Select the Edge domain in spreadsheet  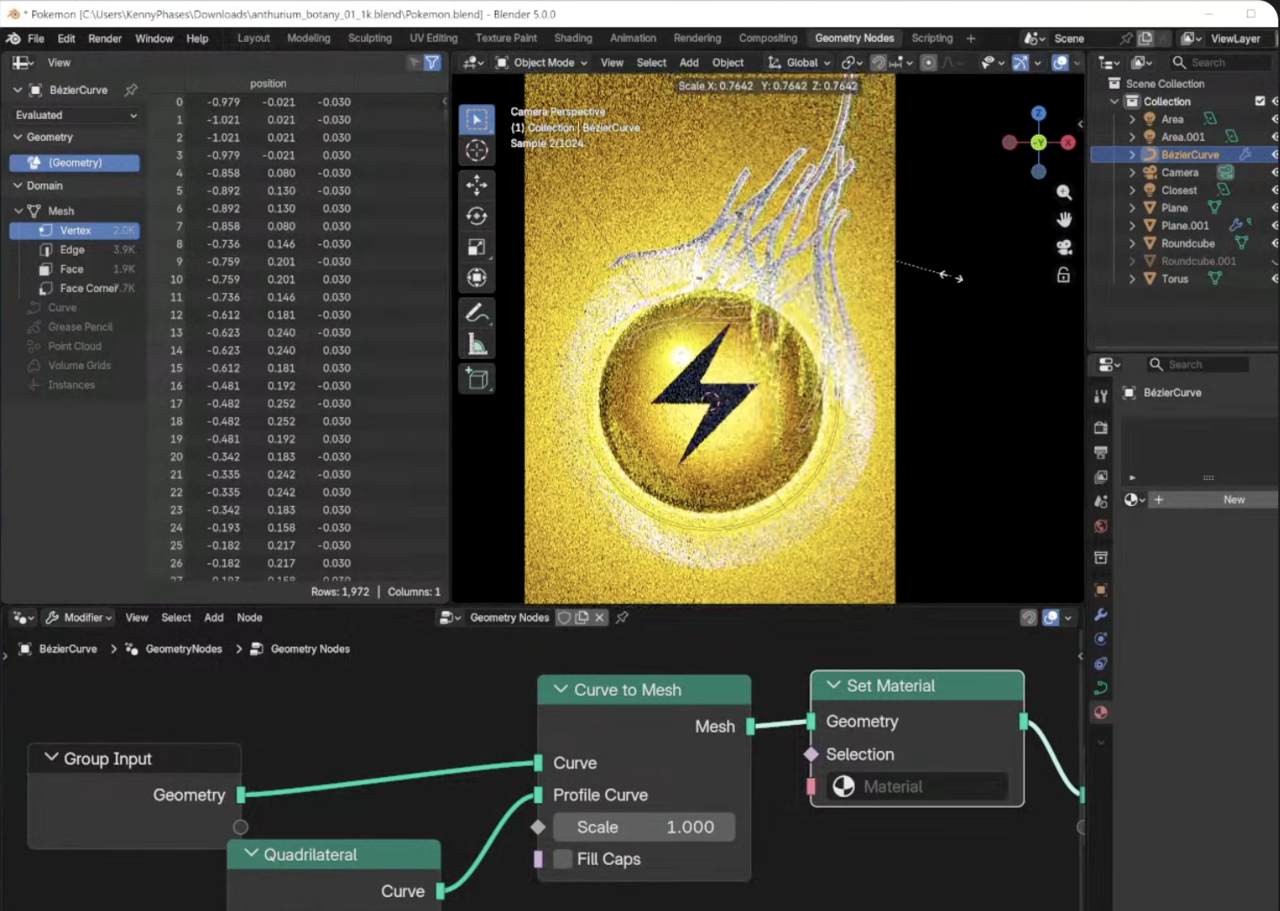72,250
